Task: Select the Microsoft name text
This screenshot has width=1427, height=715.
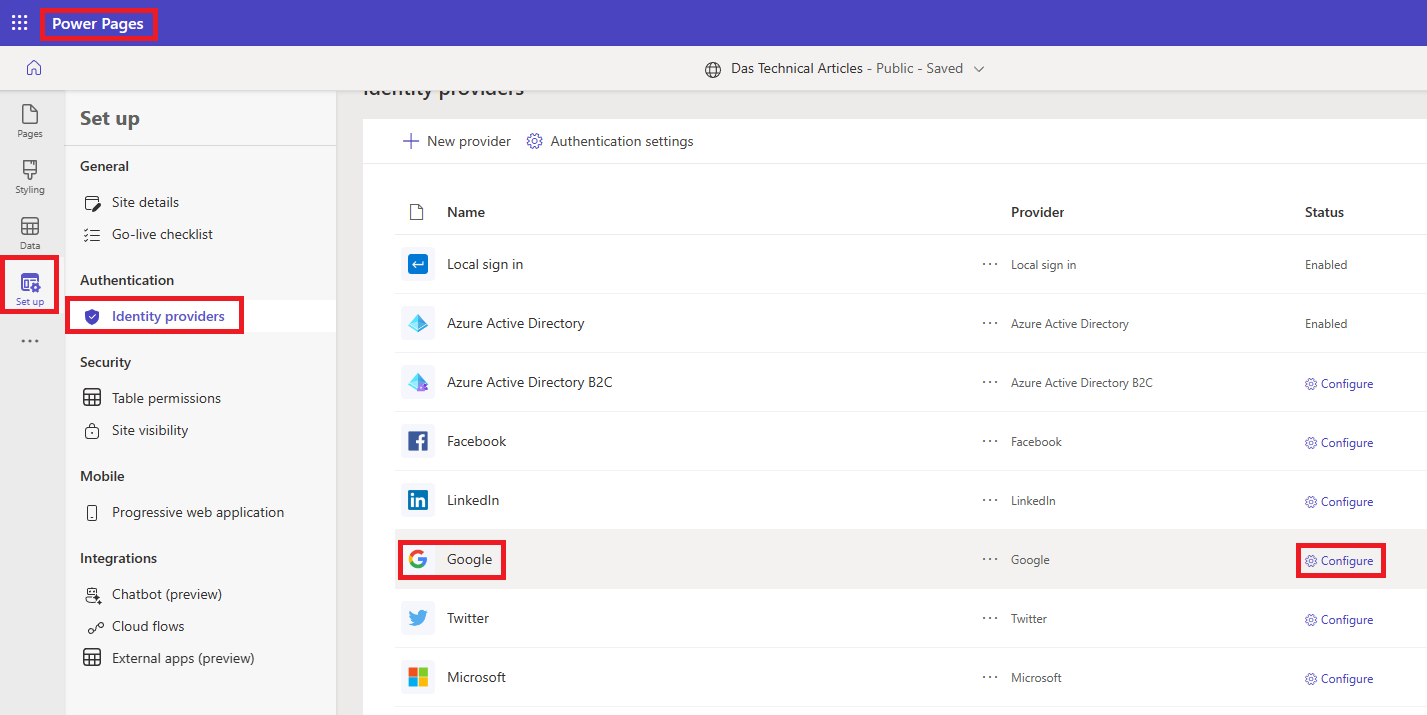Action: tap(477, 678)
